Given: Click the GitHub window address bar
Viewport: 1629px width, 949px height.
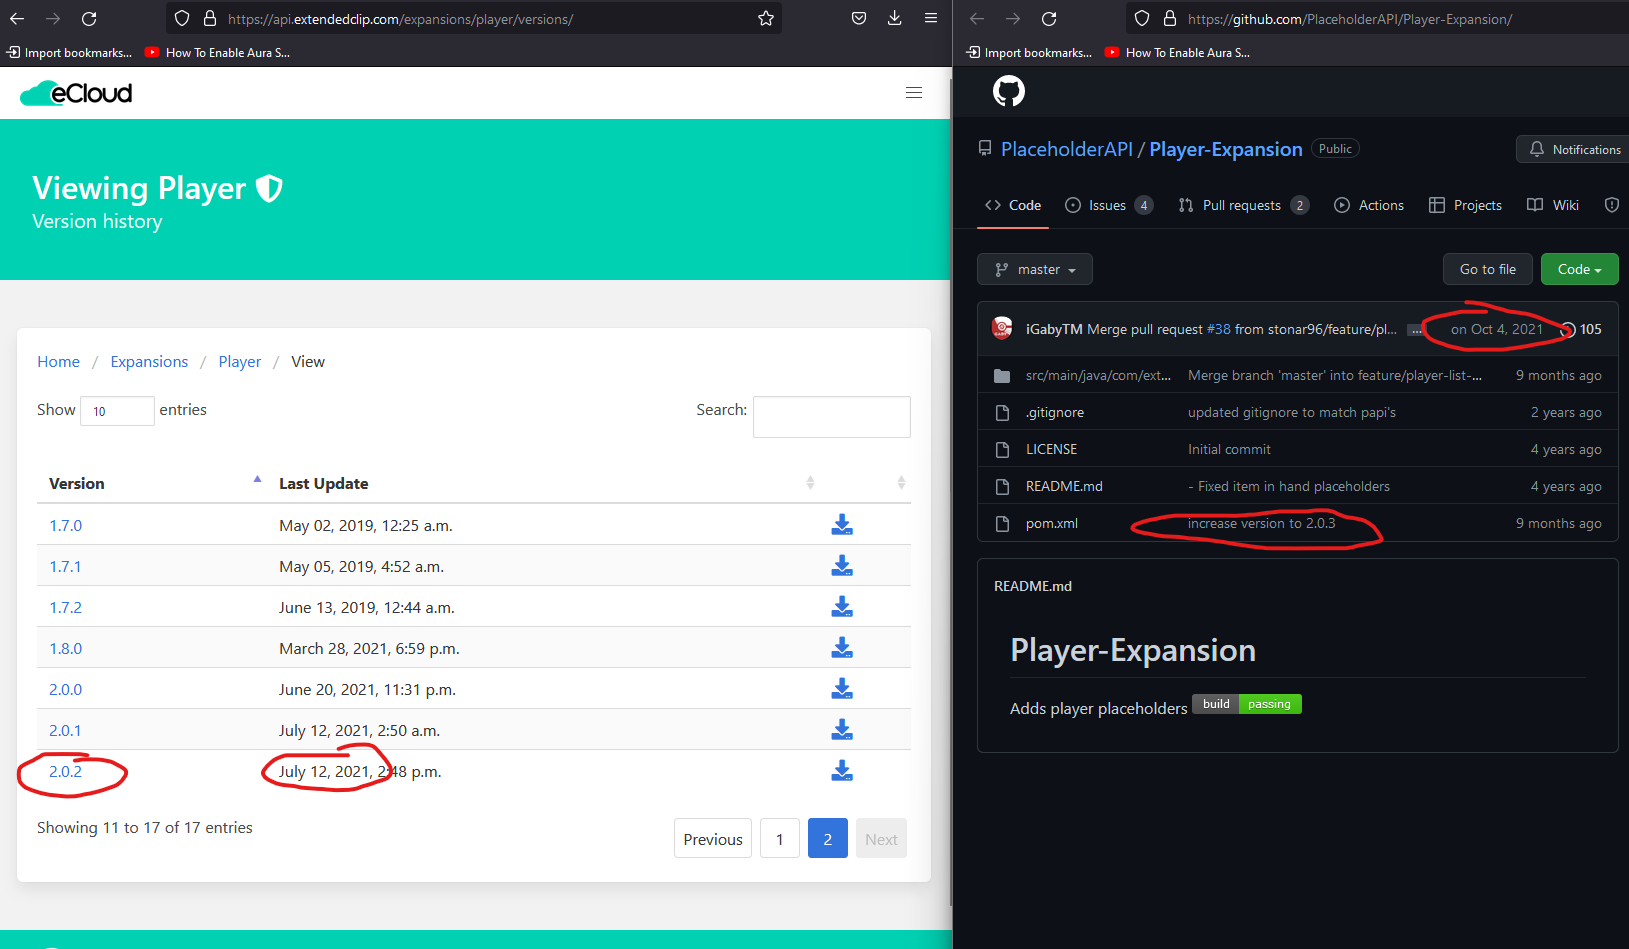Looking at the screenshot, I should (1377, 19).
